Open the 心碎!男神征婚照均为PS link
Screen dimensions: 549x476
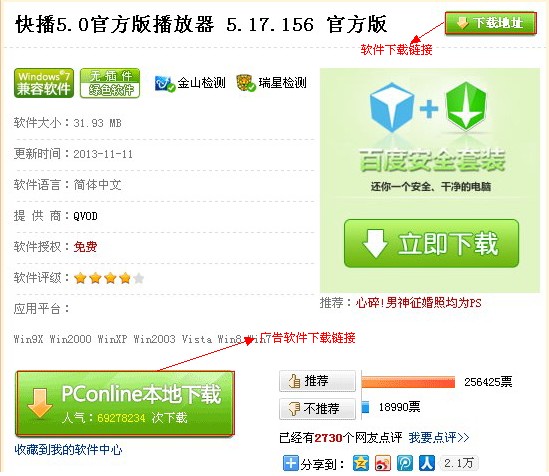(418, 302)
